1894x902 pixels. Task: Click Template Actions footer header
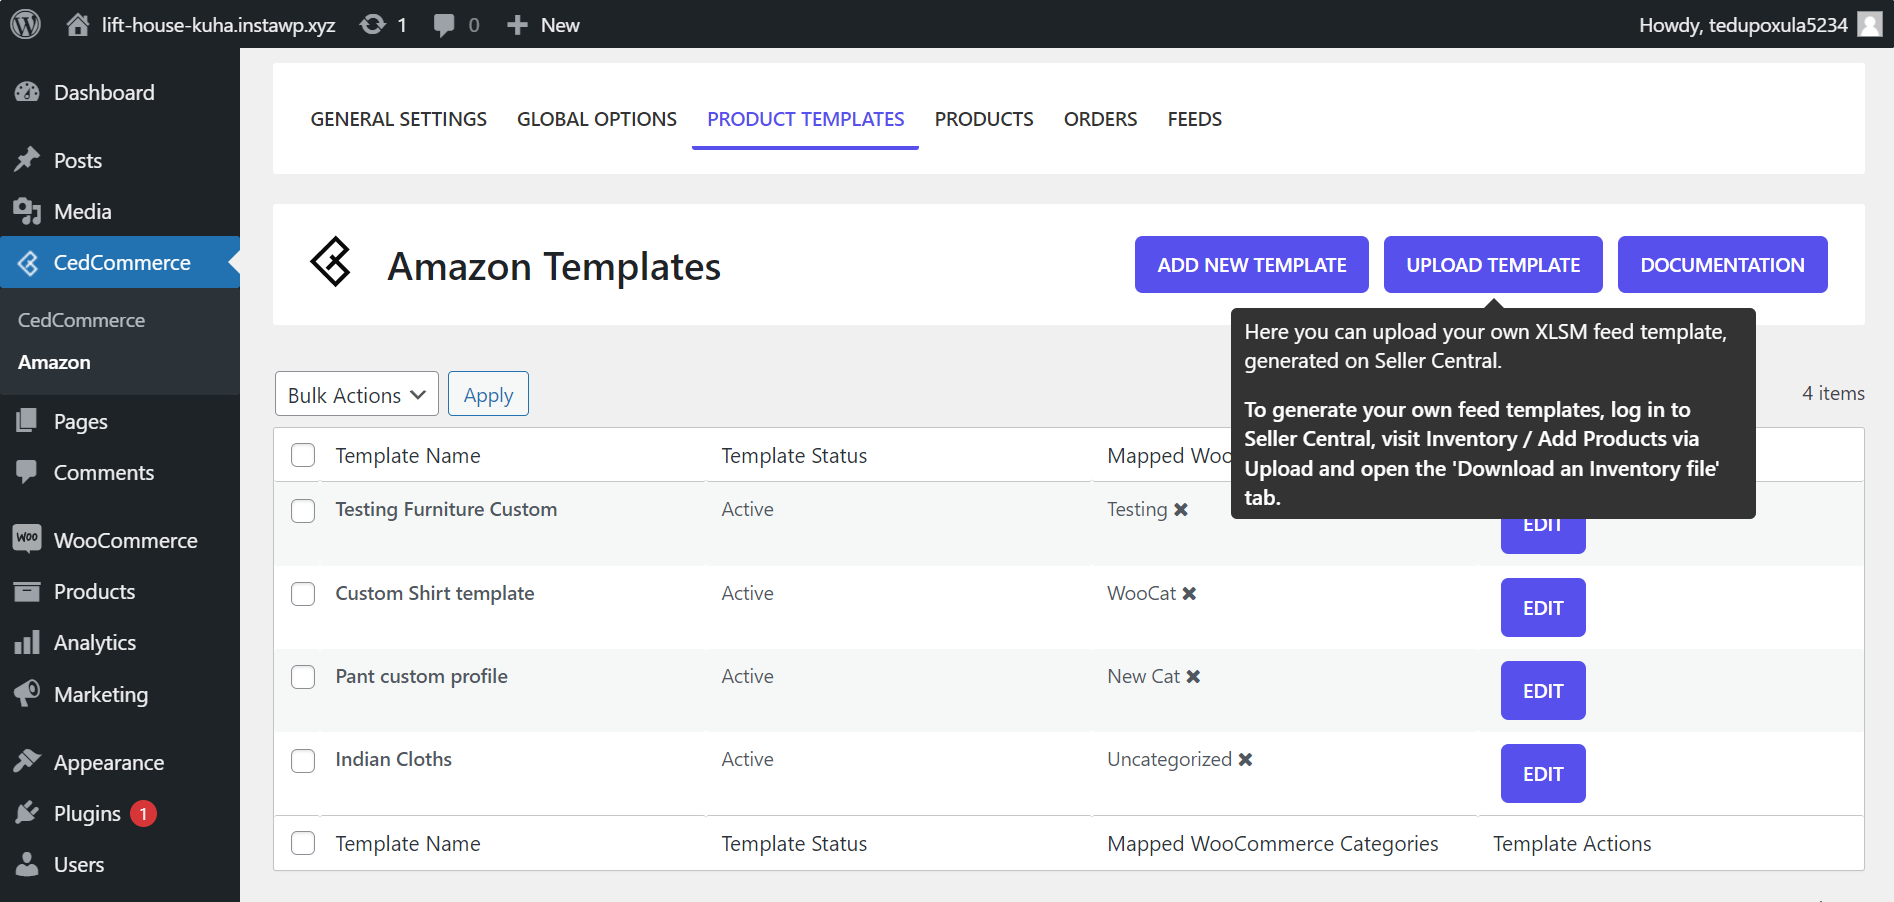pyautogui.click(x=1572, y=844)
